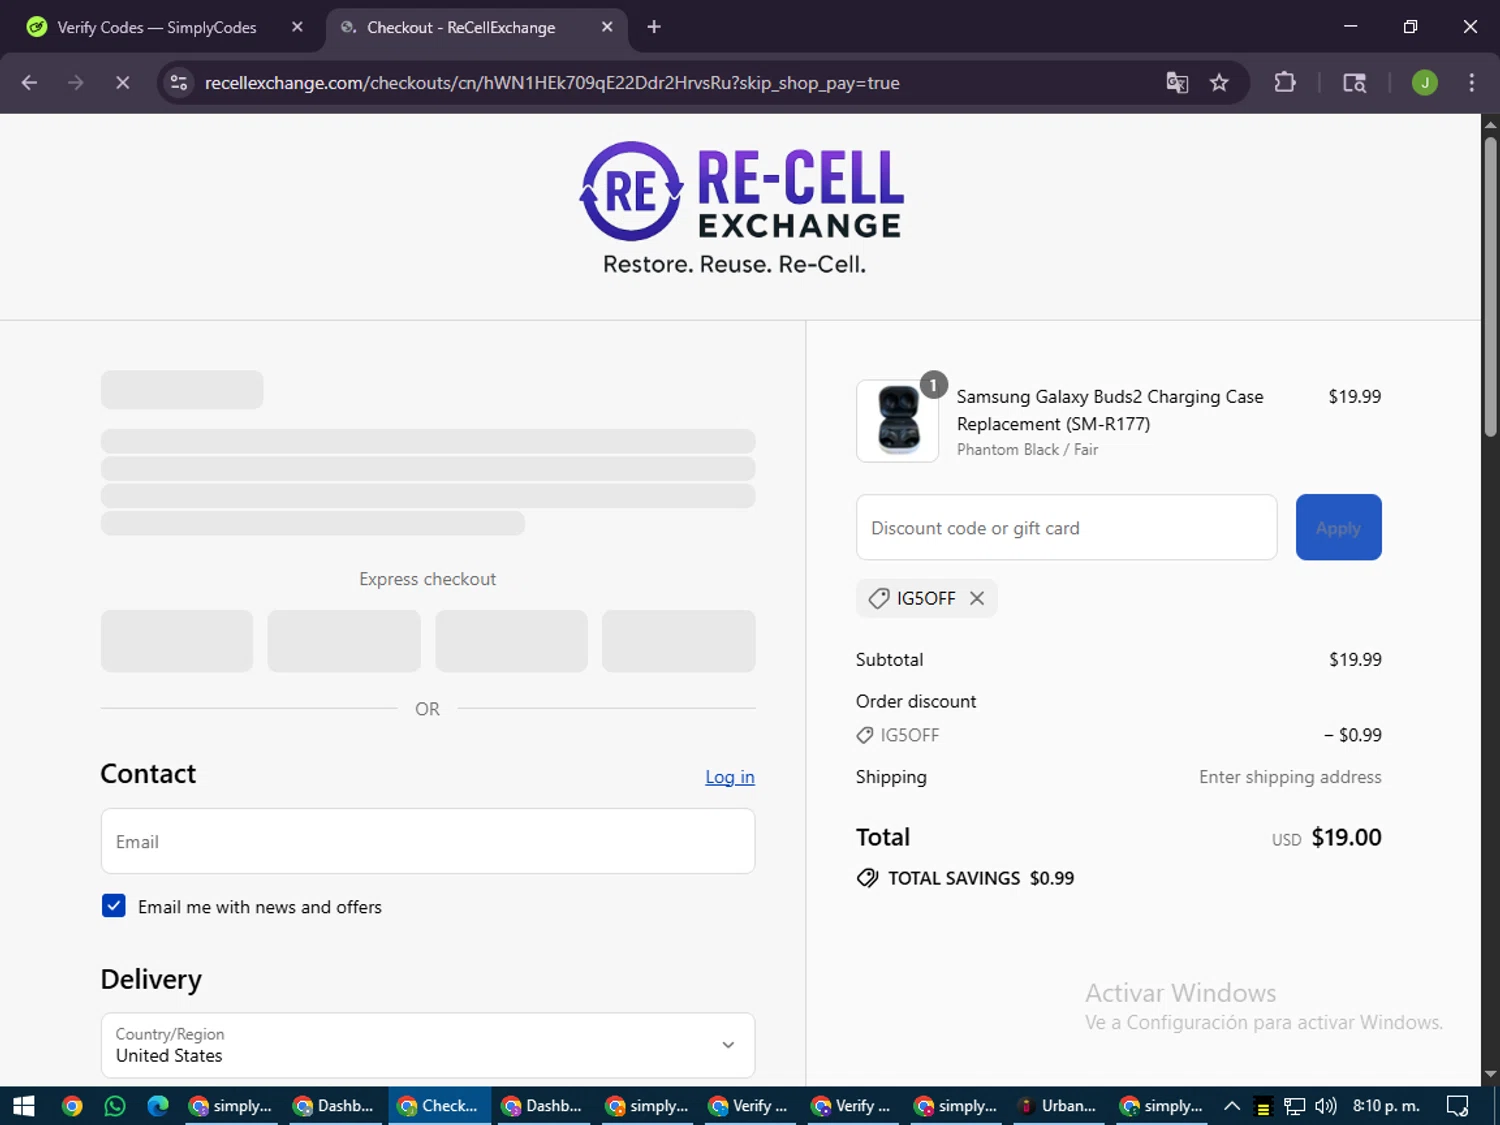Switch to Verify Codes — SimplyCodes tab
This screenshot has width=1500, height=1125.
pyautogui.click(x=157, y=27)
